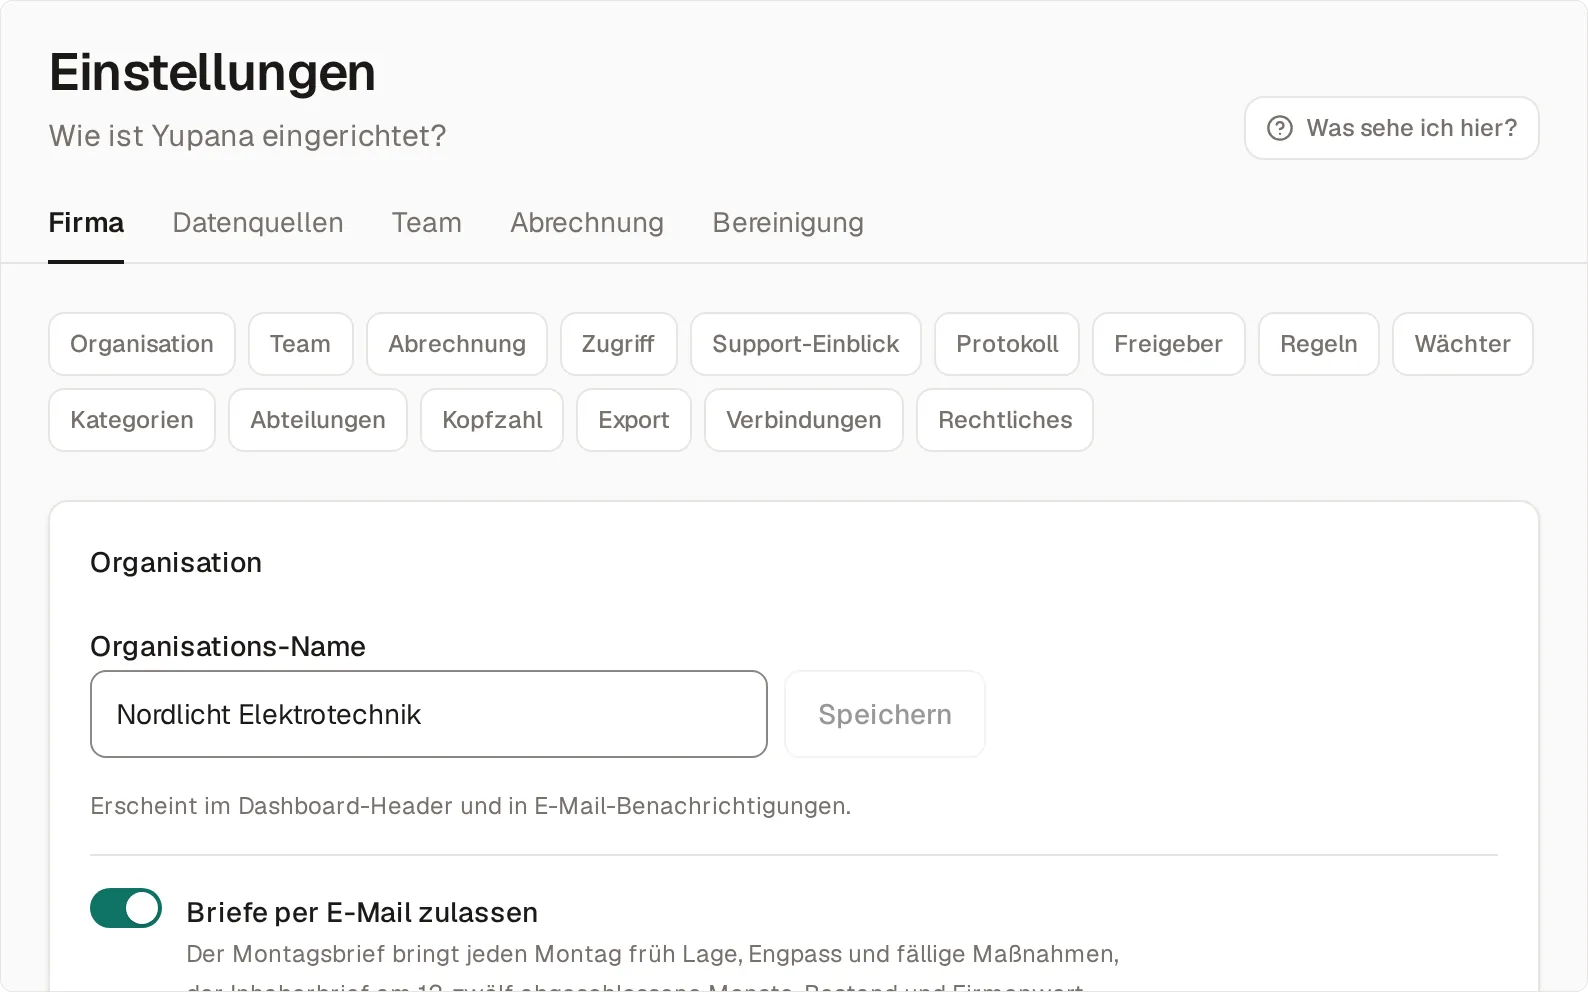The height and width of the screenshot is (992, 1588).
Task: Go to the top-level Abrechnung tab
Action: tap(587, 222)
